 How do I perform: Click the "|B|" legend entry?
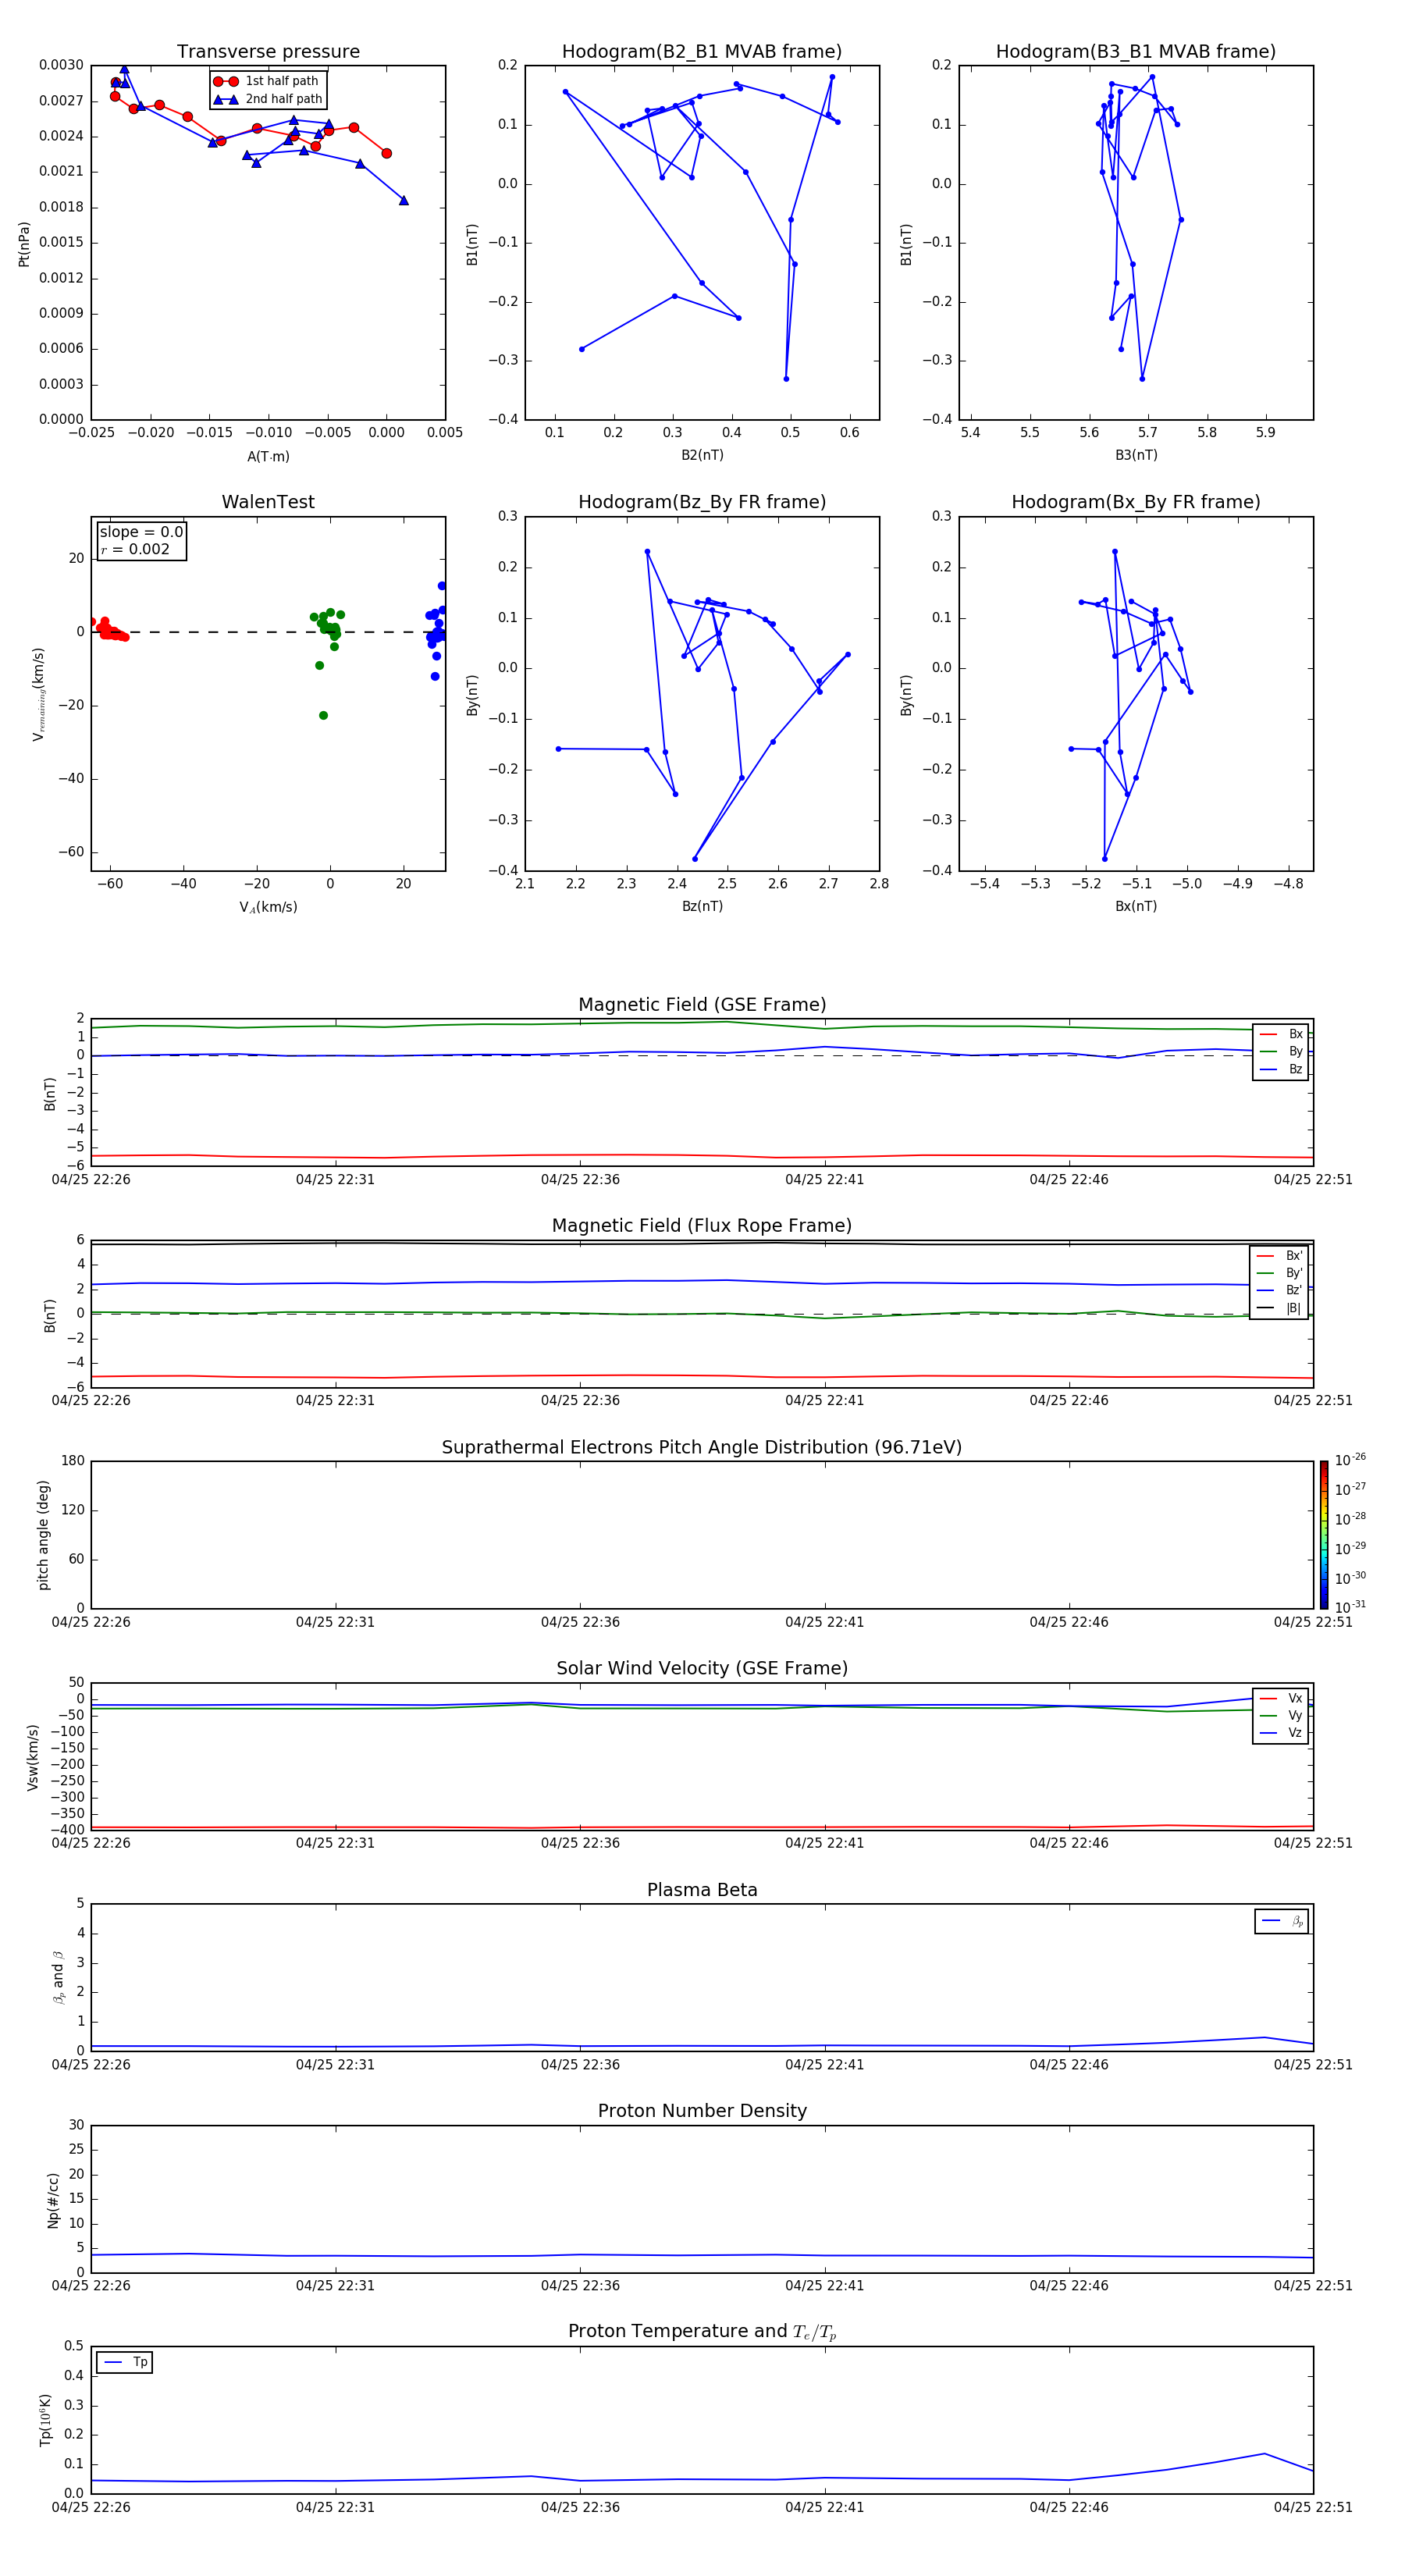1280,1308
